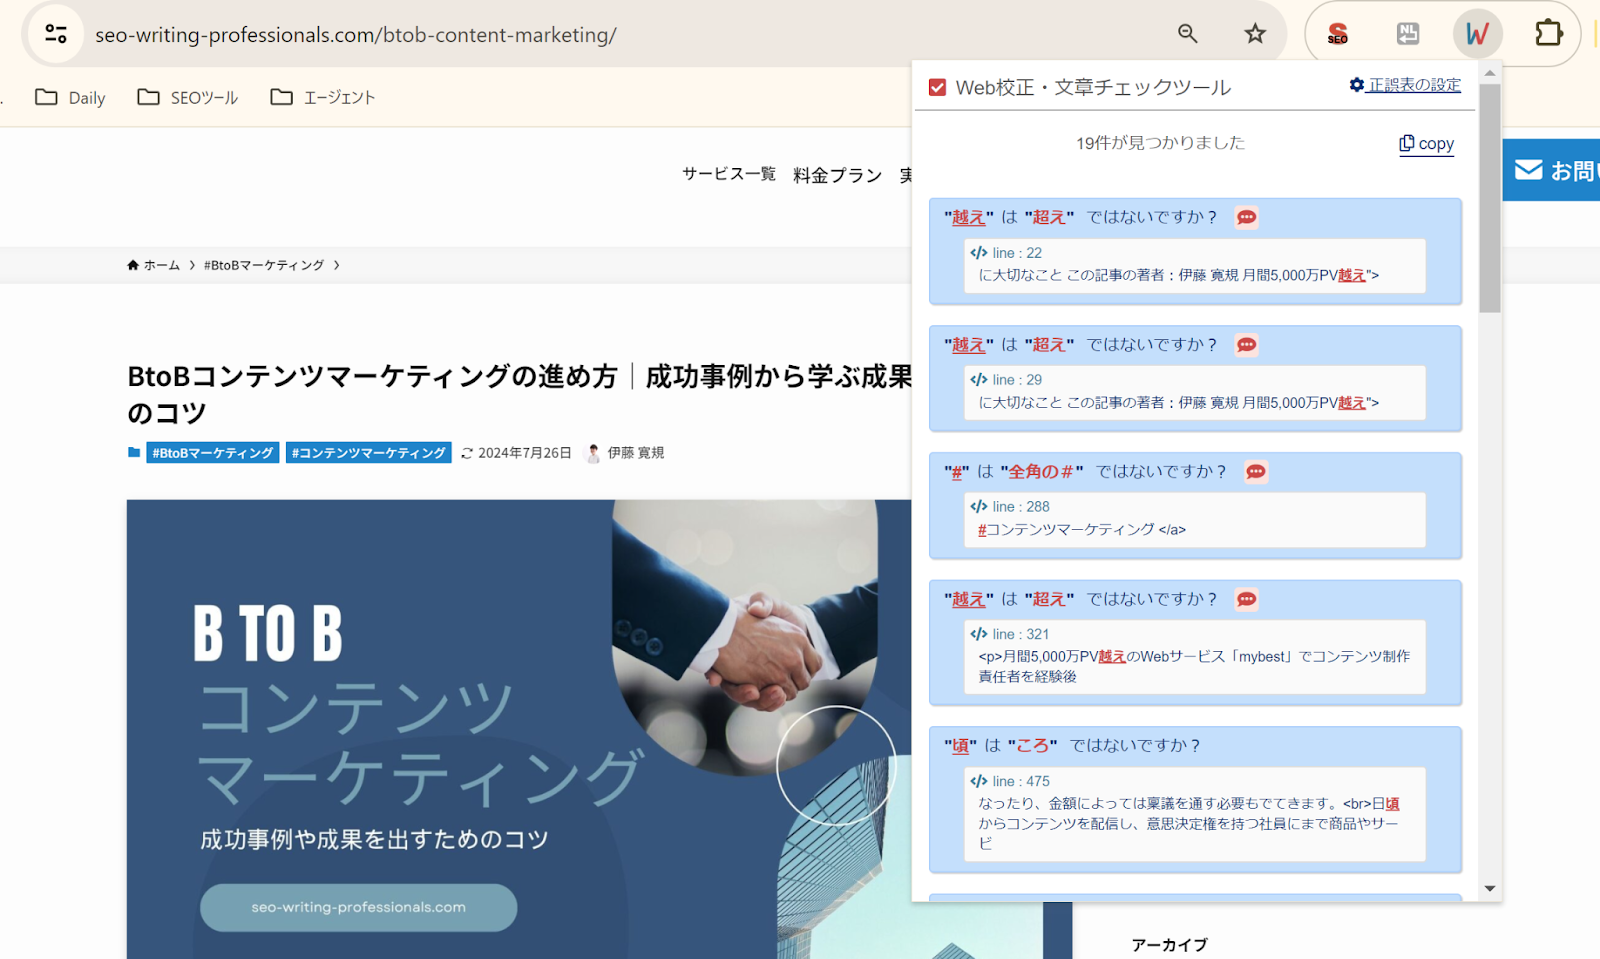
Task: Uncheck the Web校正・文章チェックツール checkbox
Action: 936,86
